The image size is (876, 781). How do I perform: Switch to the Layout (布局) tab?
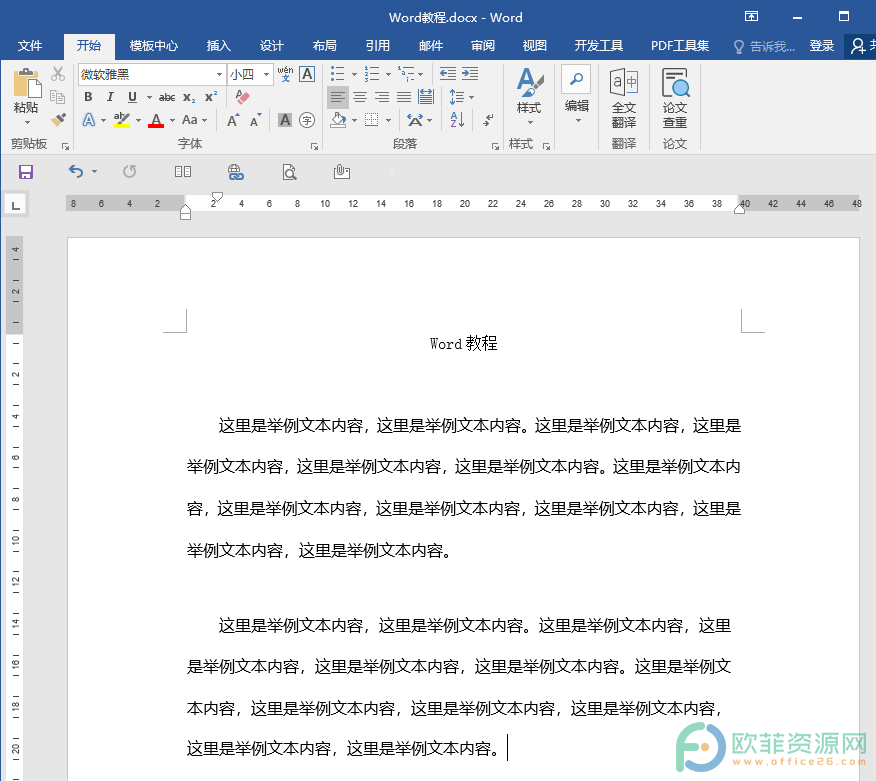click(x=325, y=46)
